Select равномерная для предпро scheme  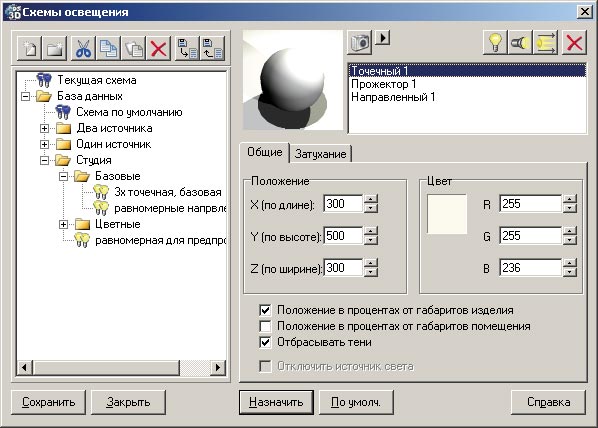tap(161, 240)
